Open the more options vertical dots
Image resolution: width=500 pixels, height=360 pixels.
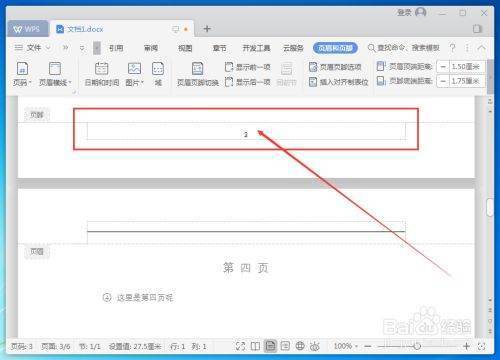pos(467,48)
